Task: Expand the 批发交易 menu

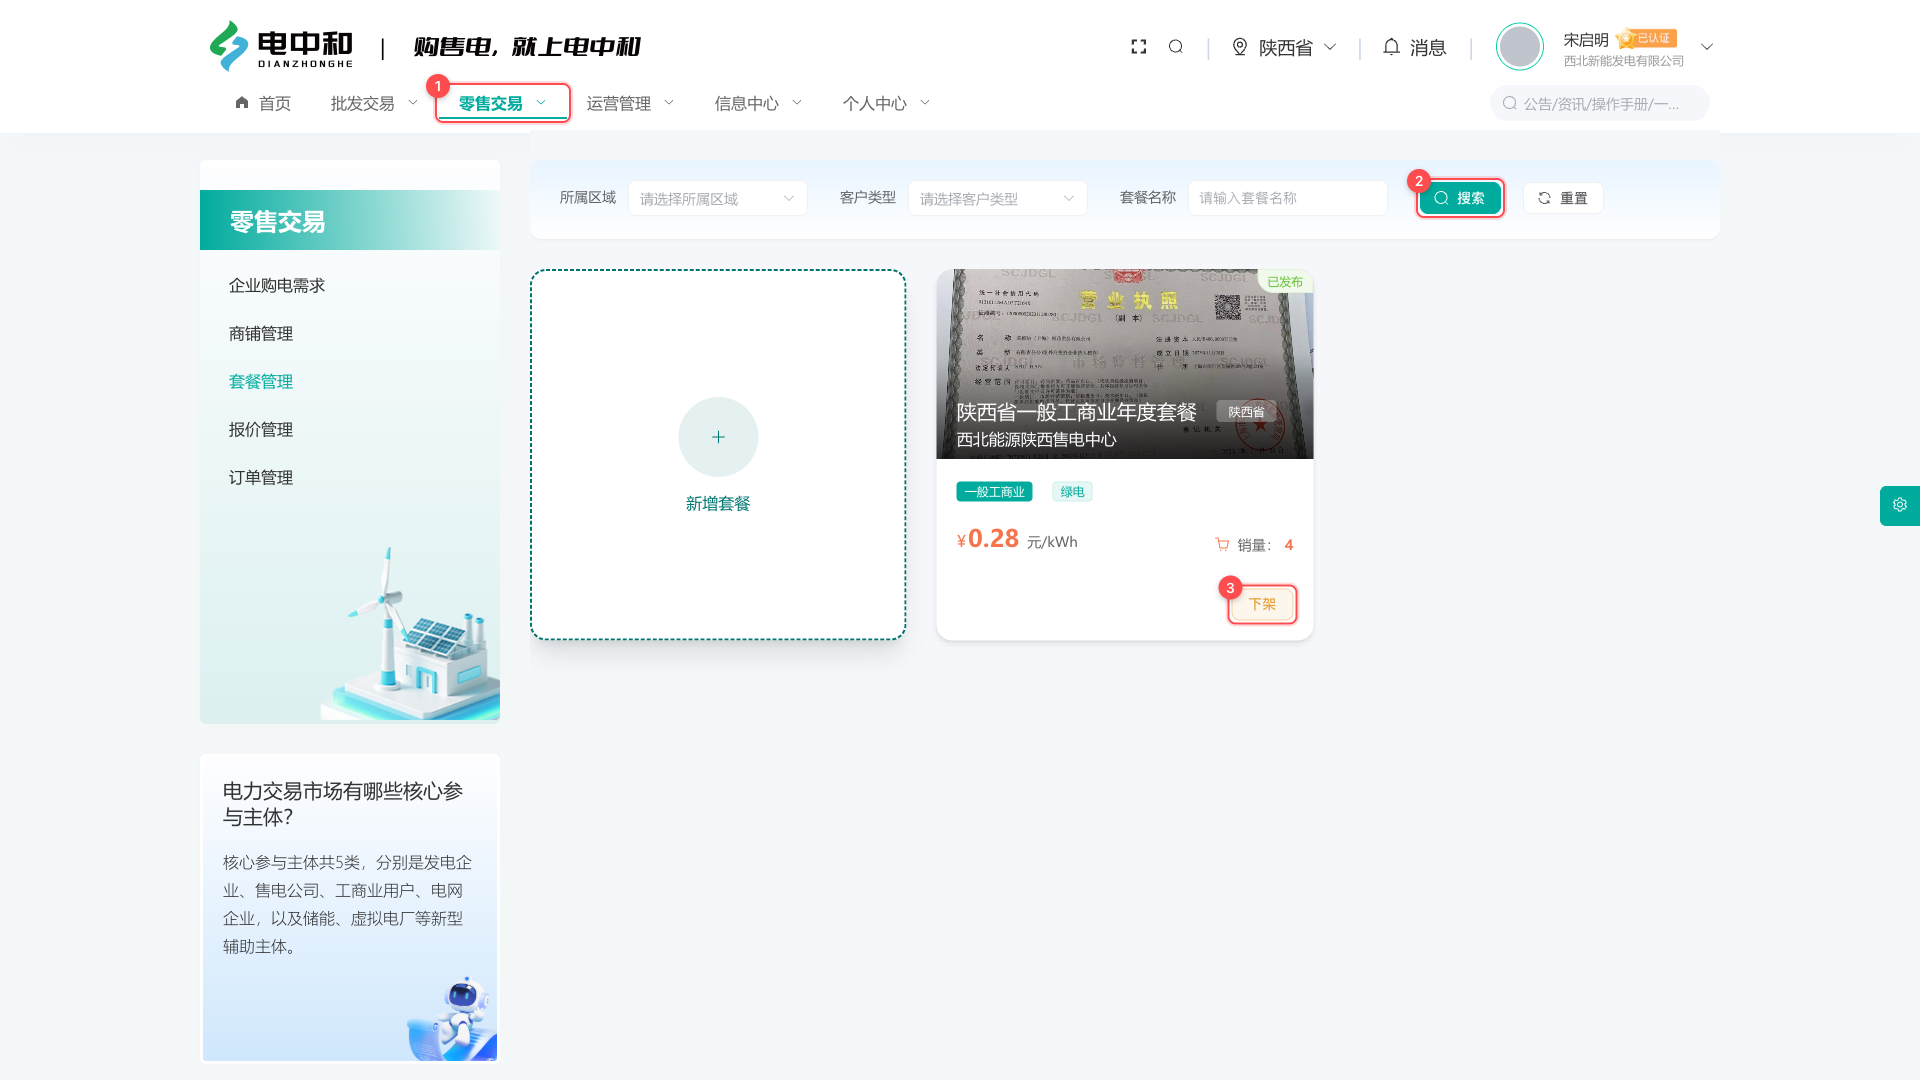Action: pyautogui.click(x=374, y=103)
